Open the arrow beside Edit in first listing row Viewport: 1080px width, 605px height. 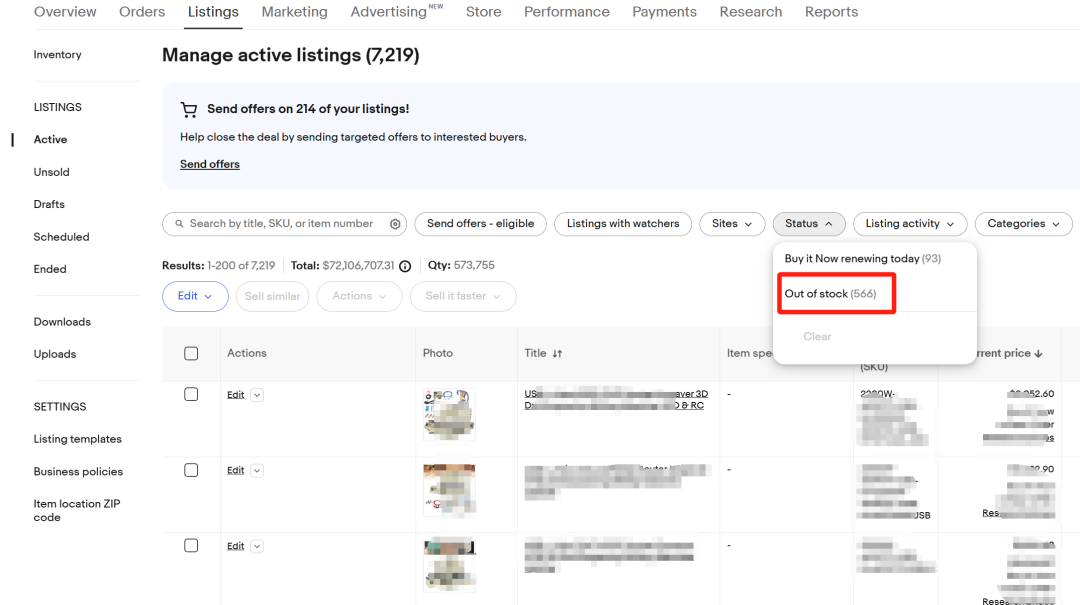pyautogui.click(x=257, y=395)
